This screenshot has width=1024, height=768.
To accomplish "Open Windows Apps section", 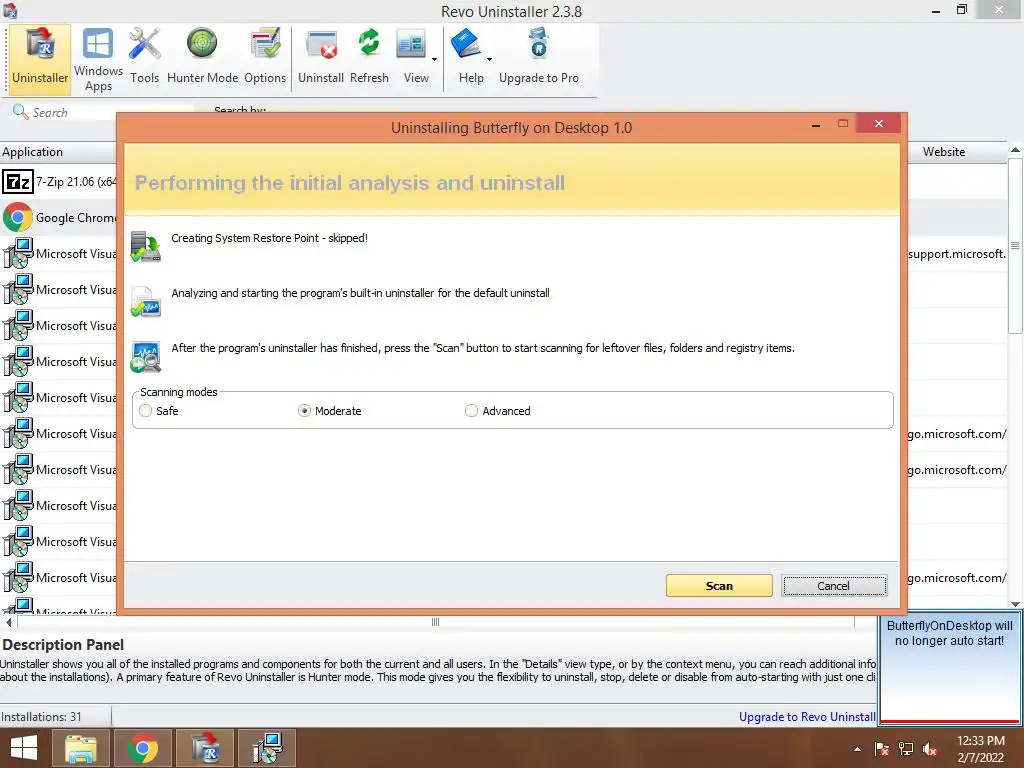I will [x=98, y=59].
